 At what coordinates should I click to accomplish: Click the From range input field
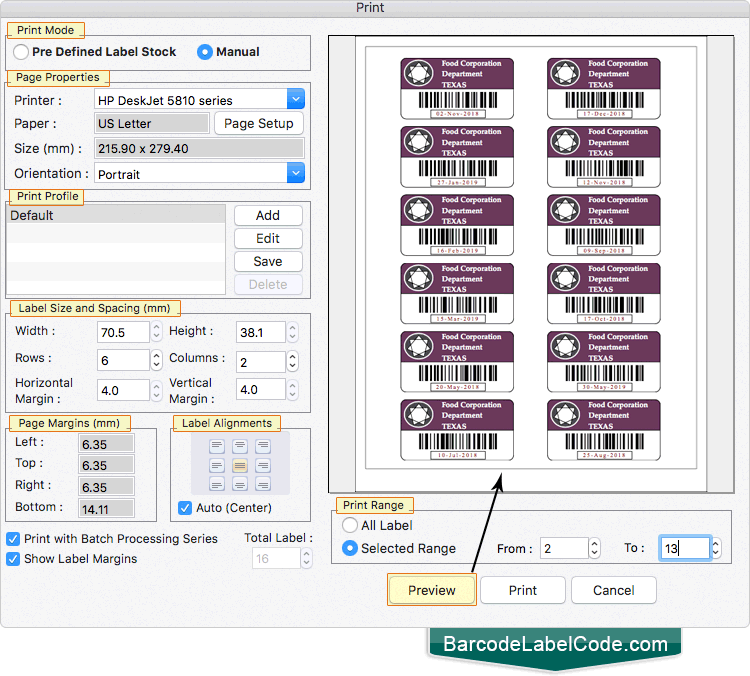click(x=564, y=548)
